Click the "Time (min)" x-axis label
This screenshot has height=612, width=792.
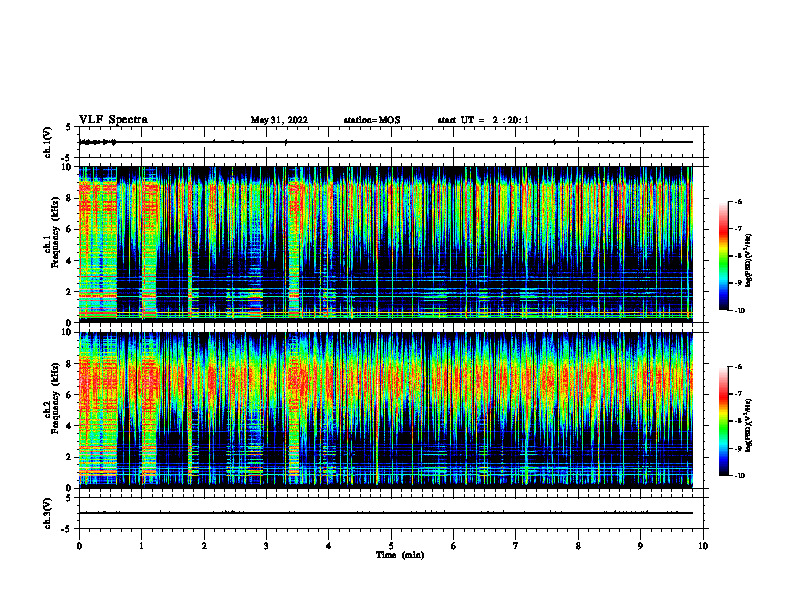(400, 555)
